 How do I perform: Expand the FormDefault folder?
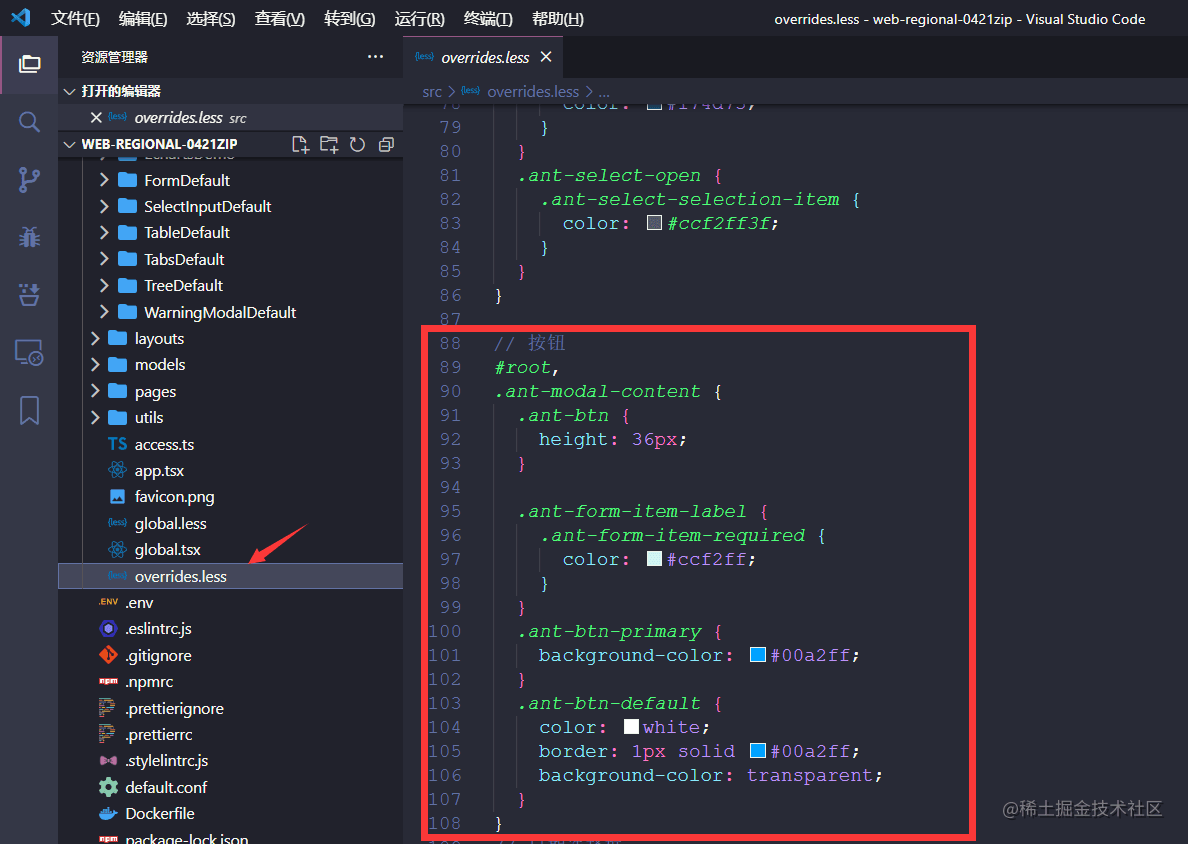(186, 180)
